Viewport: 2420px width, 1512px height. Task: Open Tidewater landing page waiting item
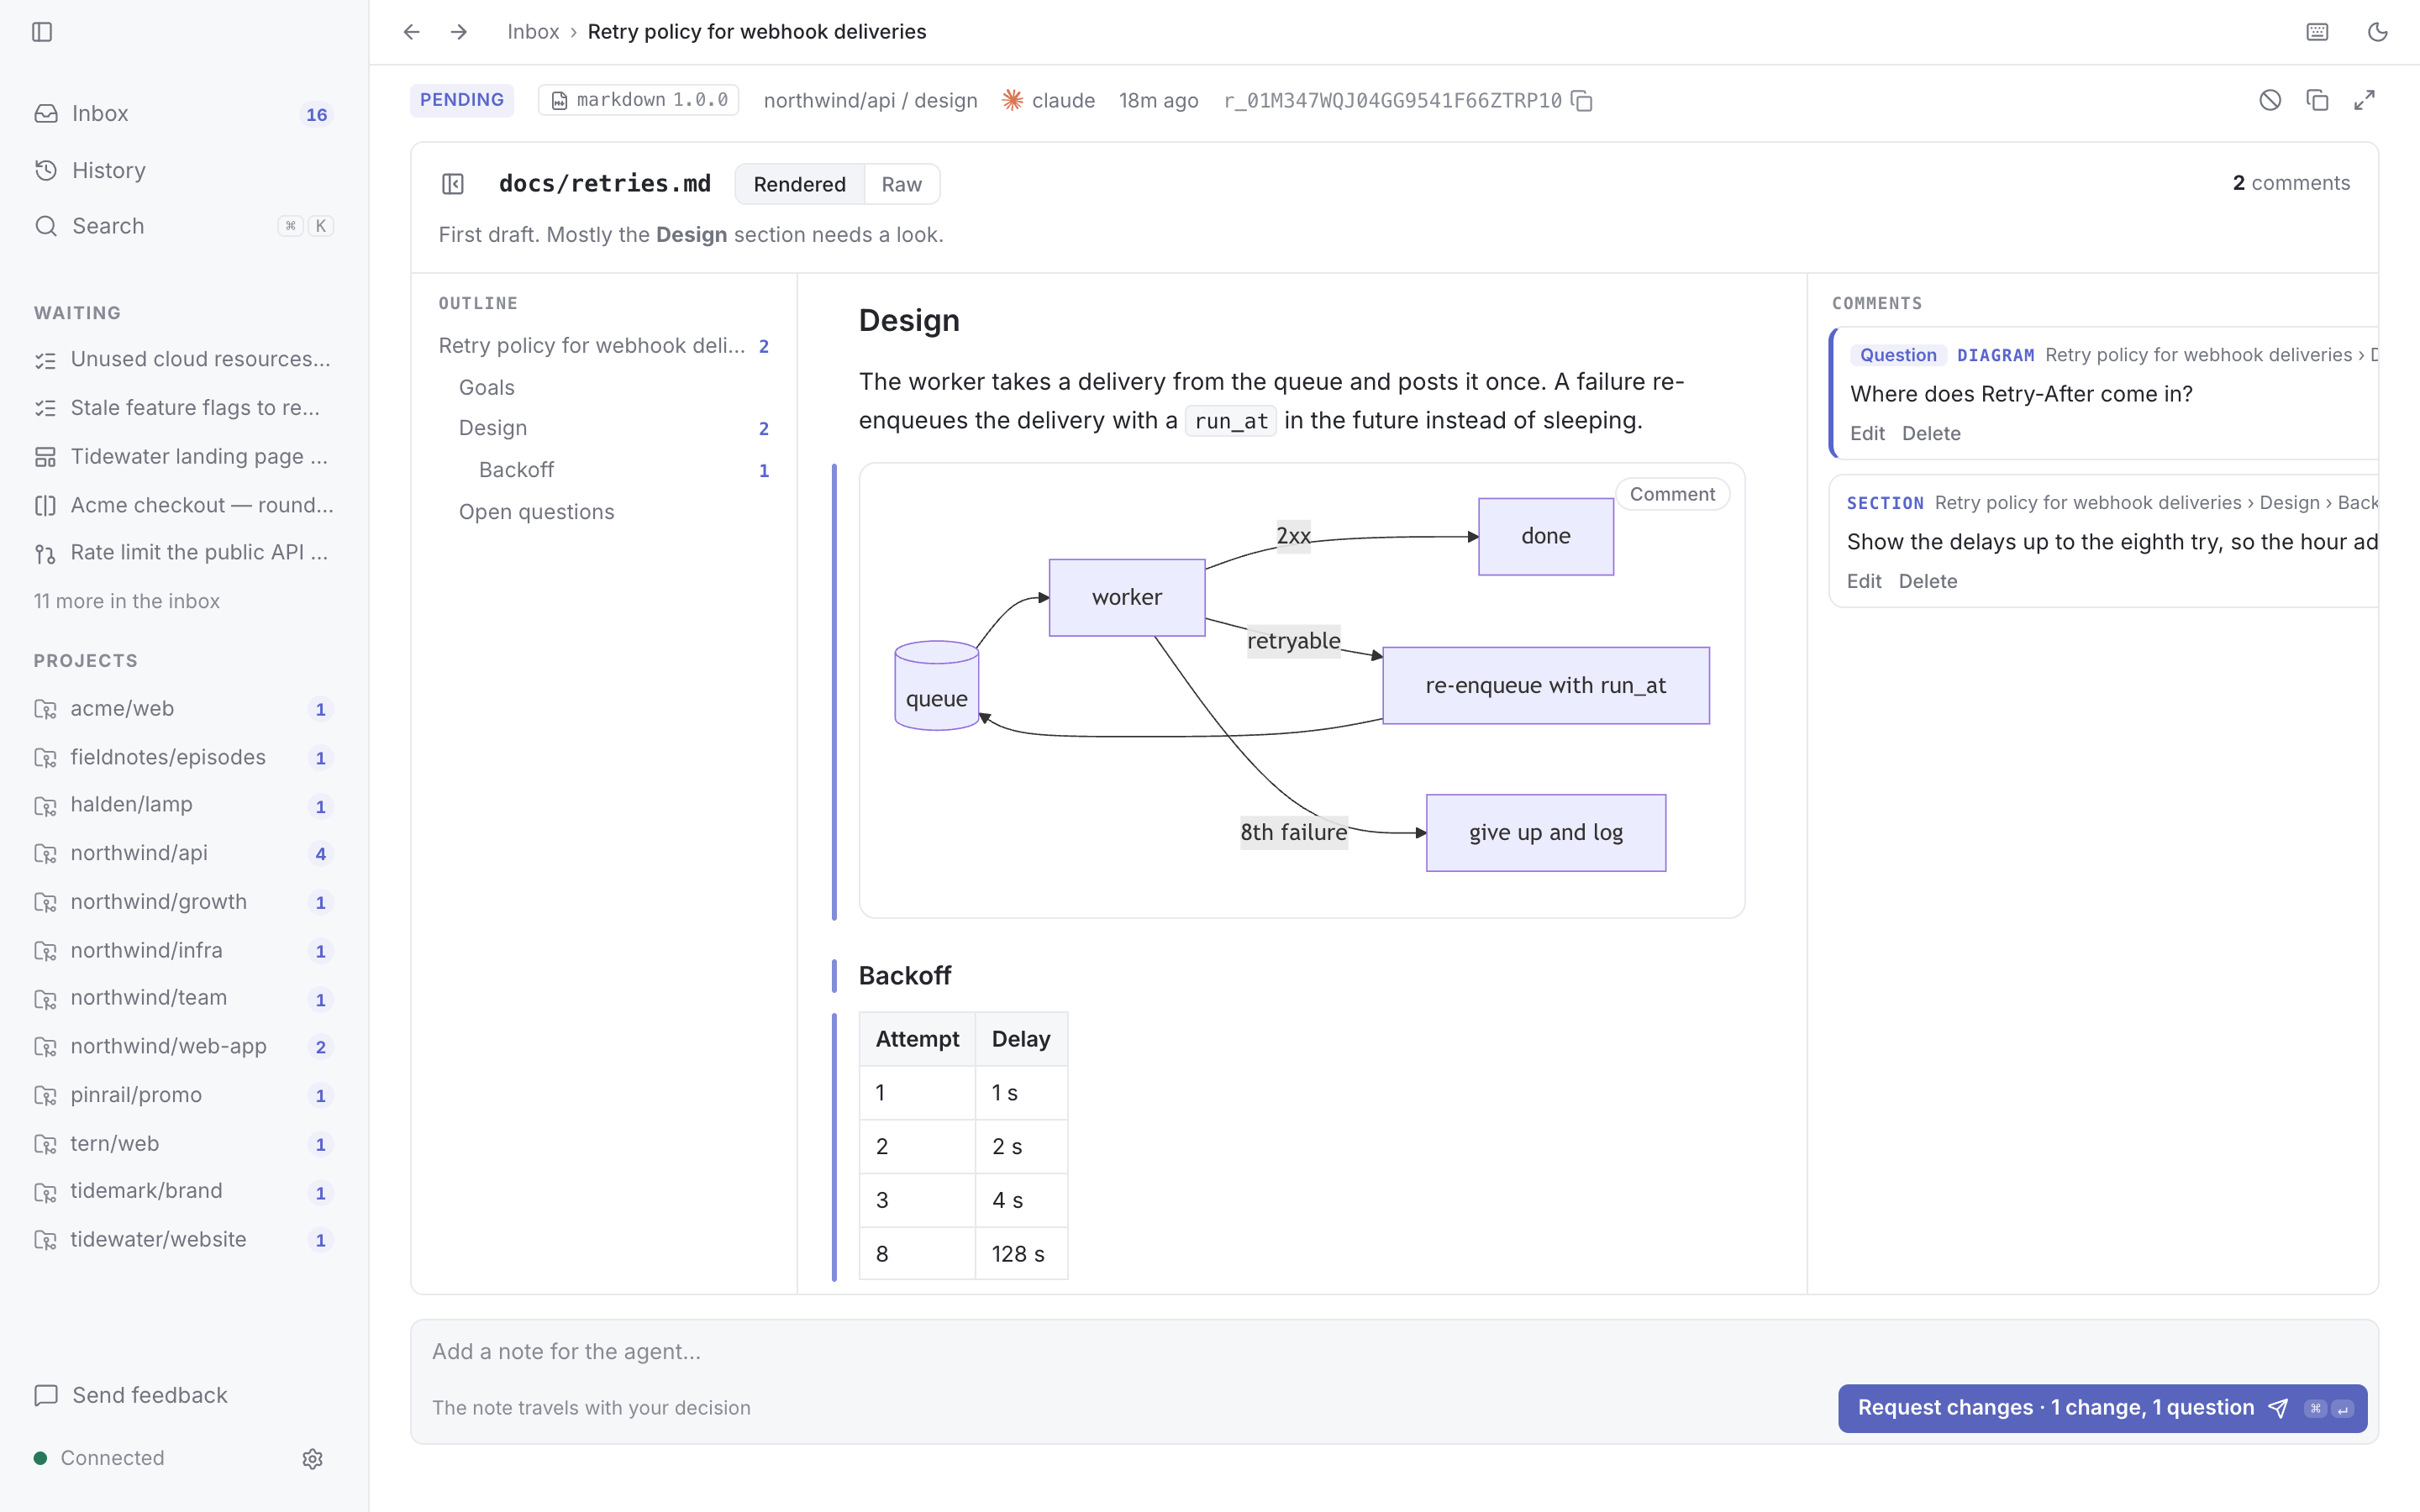pyautogui.click(x=184, y=456)
